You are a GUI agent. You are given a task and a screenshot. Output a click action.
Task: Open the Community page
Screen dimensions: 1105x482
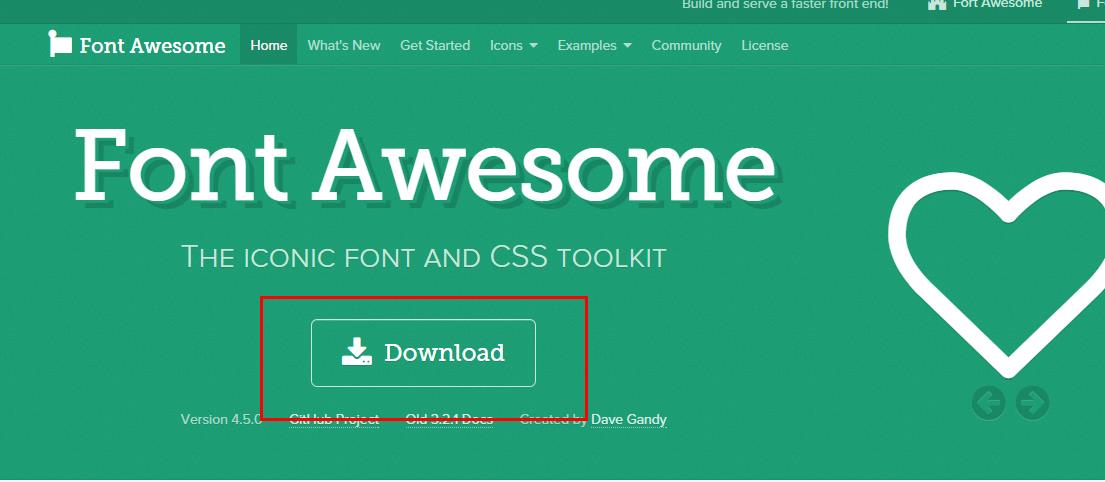tap(686, 46)
